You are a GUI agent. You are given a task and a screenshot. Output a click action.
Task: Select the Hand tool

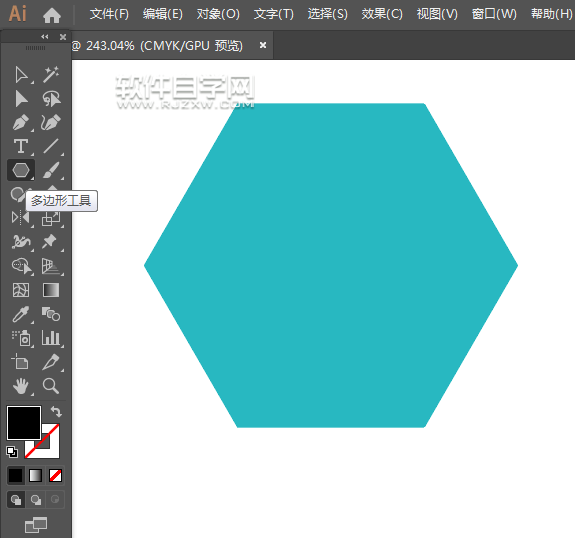[x=21, y=386]
